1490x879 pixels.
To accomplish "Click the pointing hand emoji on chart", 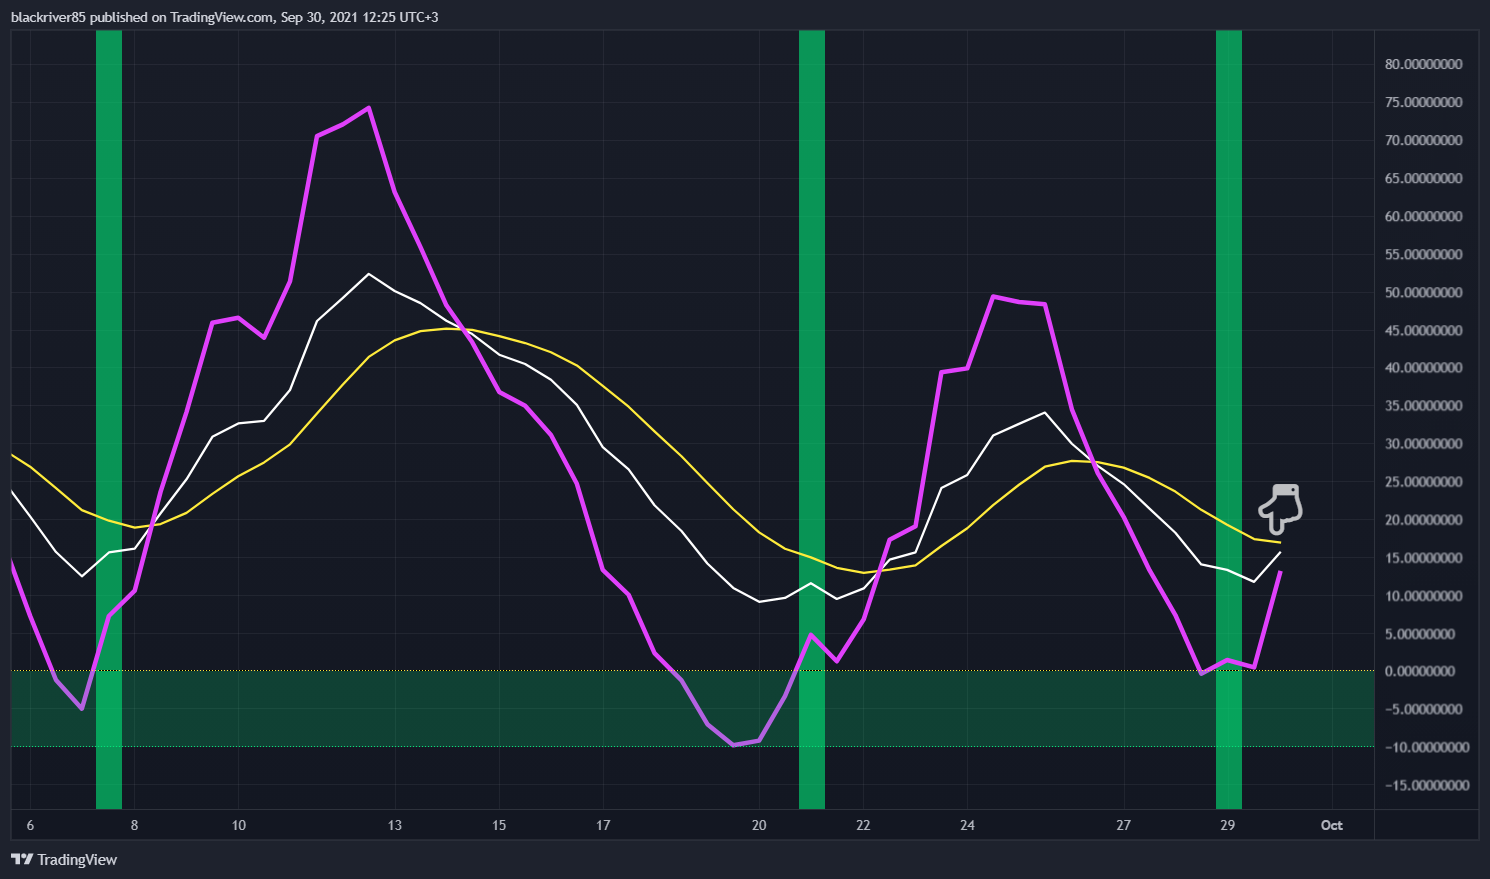I will pyautogui.click(x=1281, y=508).
